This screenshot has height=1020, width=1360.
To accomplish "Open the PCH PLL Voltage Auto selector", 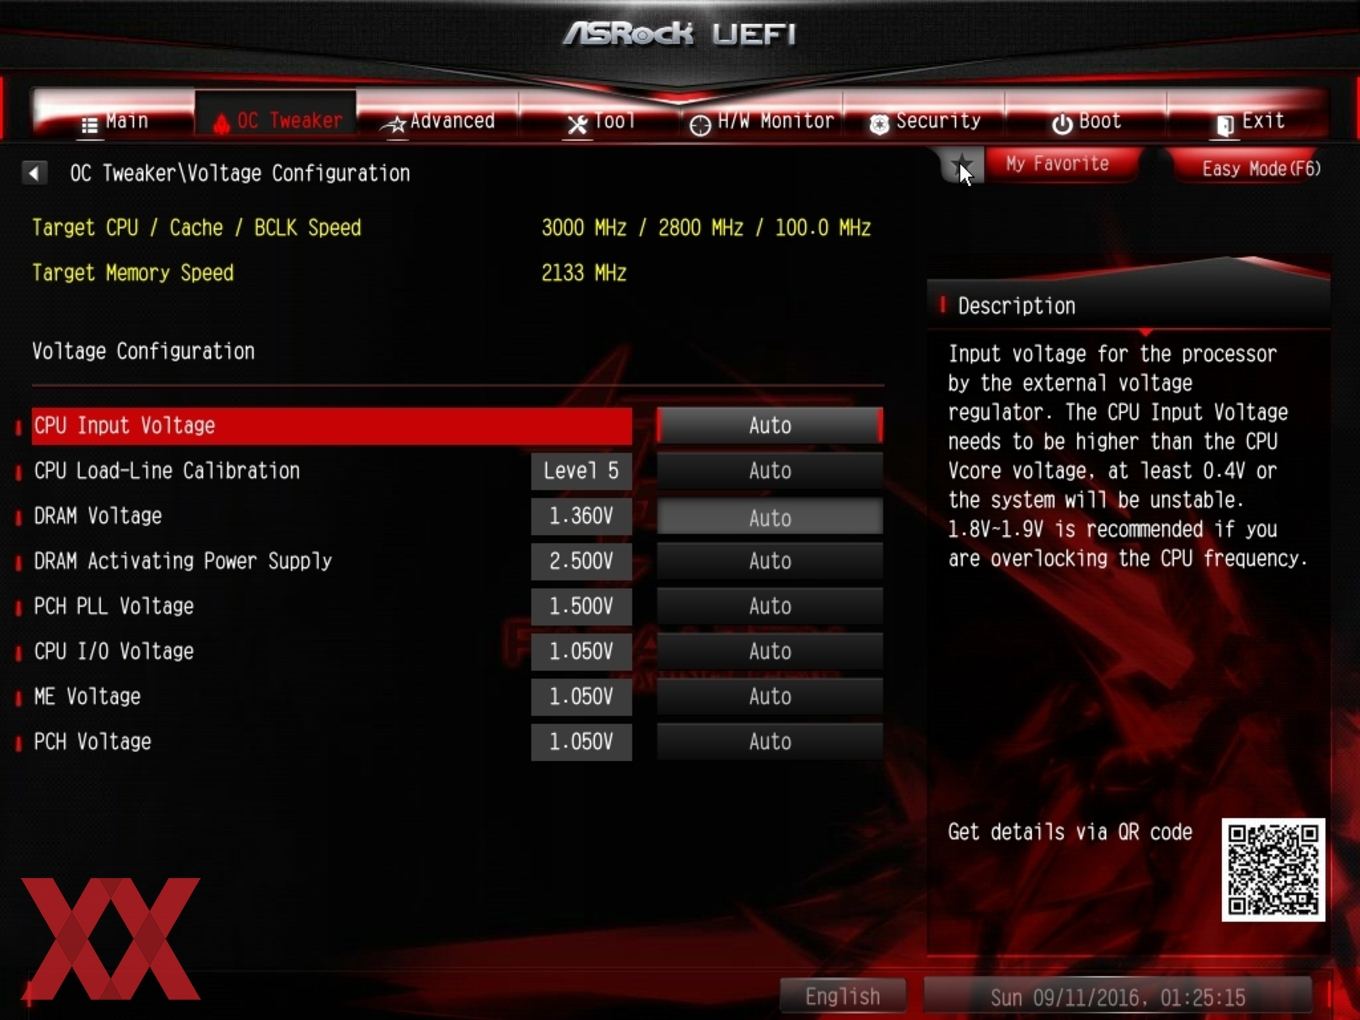I will 770,606.
